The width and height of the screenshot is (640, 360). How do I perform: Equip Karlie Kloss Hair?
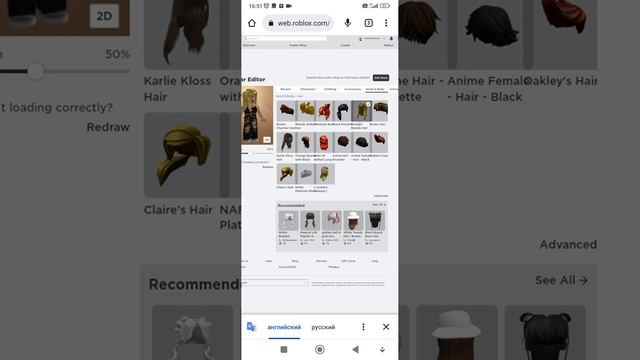click(x=286, y=142)
